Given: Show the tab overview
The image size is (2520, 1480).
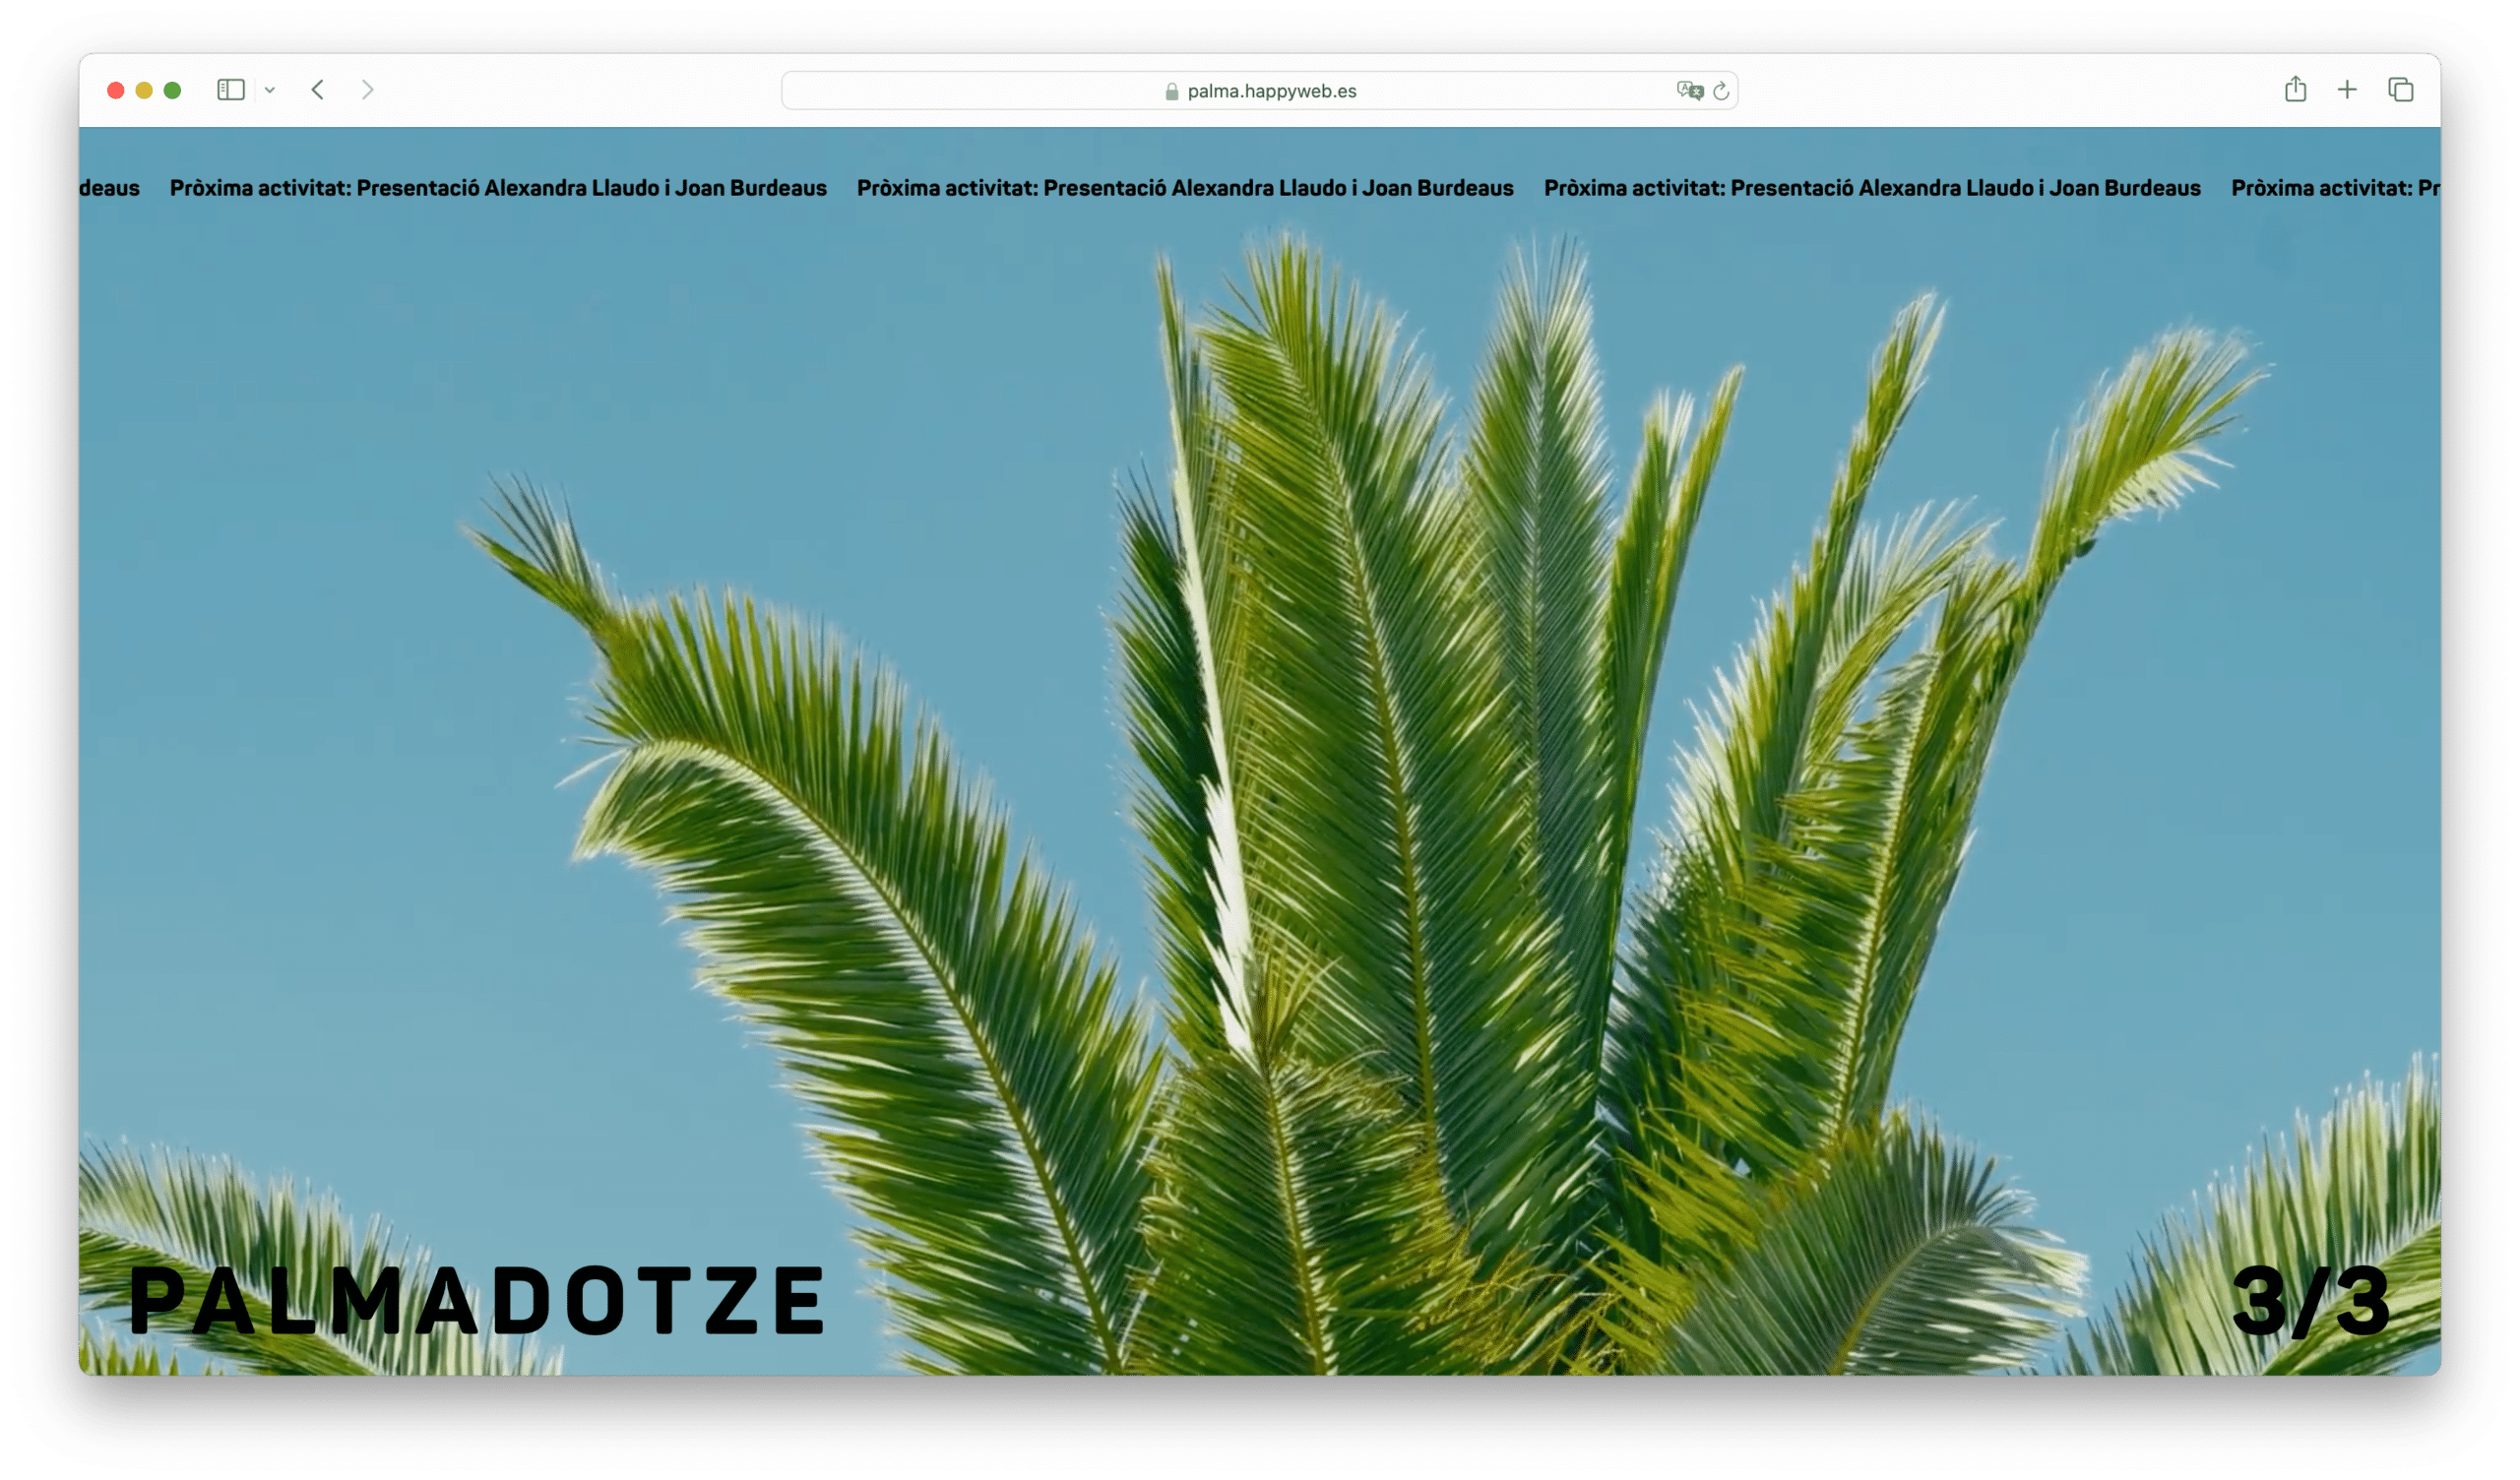Looking at the screenshot, I should coord(2400,90).
